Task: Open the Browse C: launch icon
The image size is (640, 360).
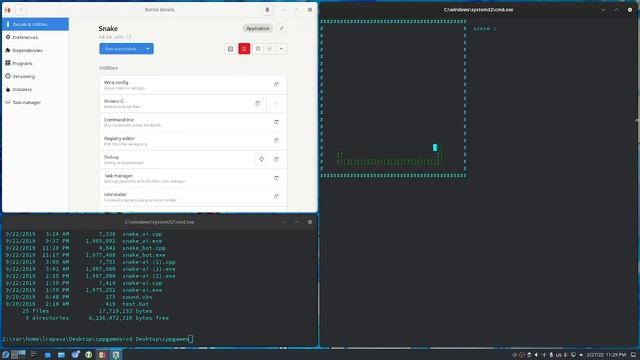Action: (258, 103)
